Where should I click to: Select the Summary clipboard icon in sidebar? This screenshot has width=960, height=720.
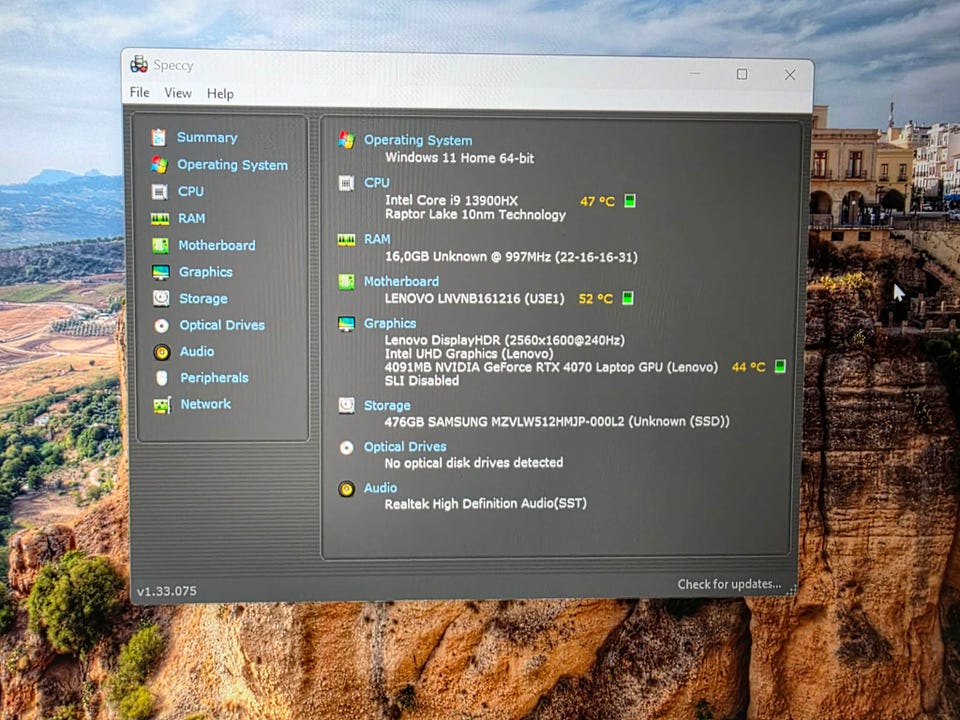point(159,137)
